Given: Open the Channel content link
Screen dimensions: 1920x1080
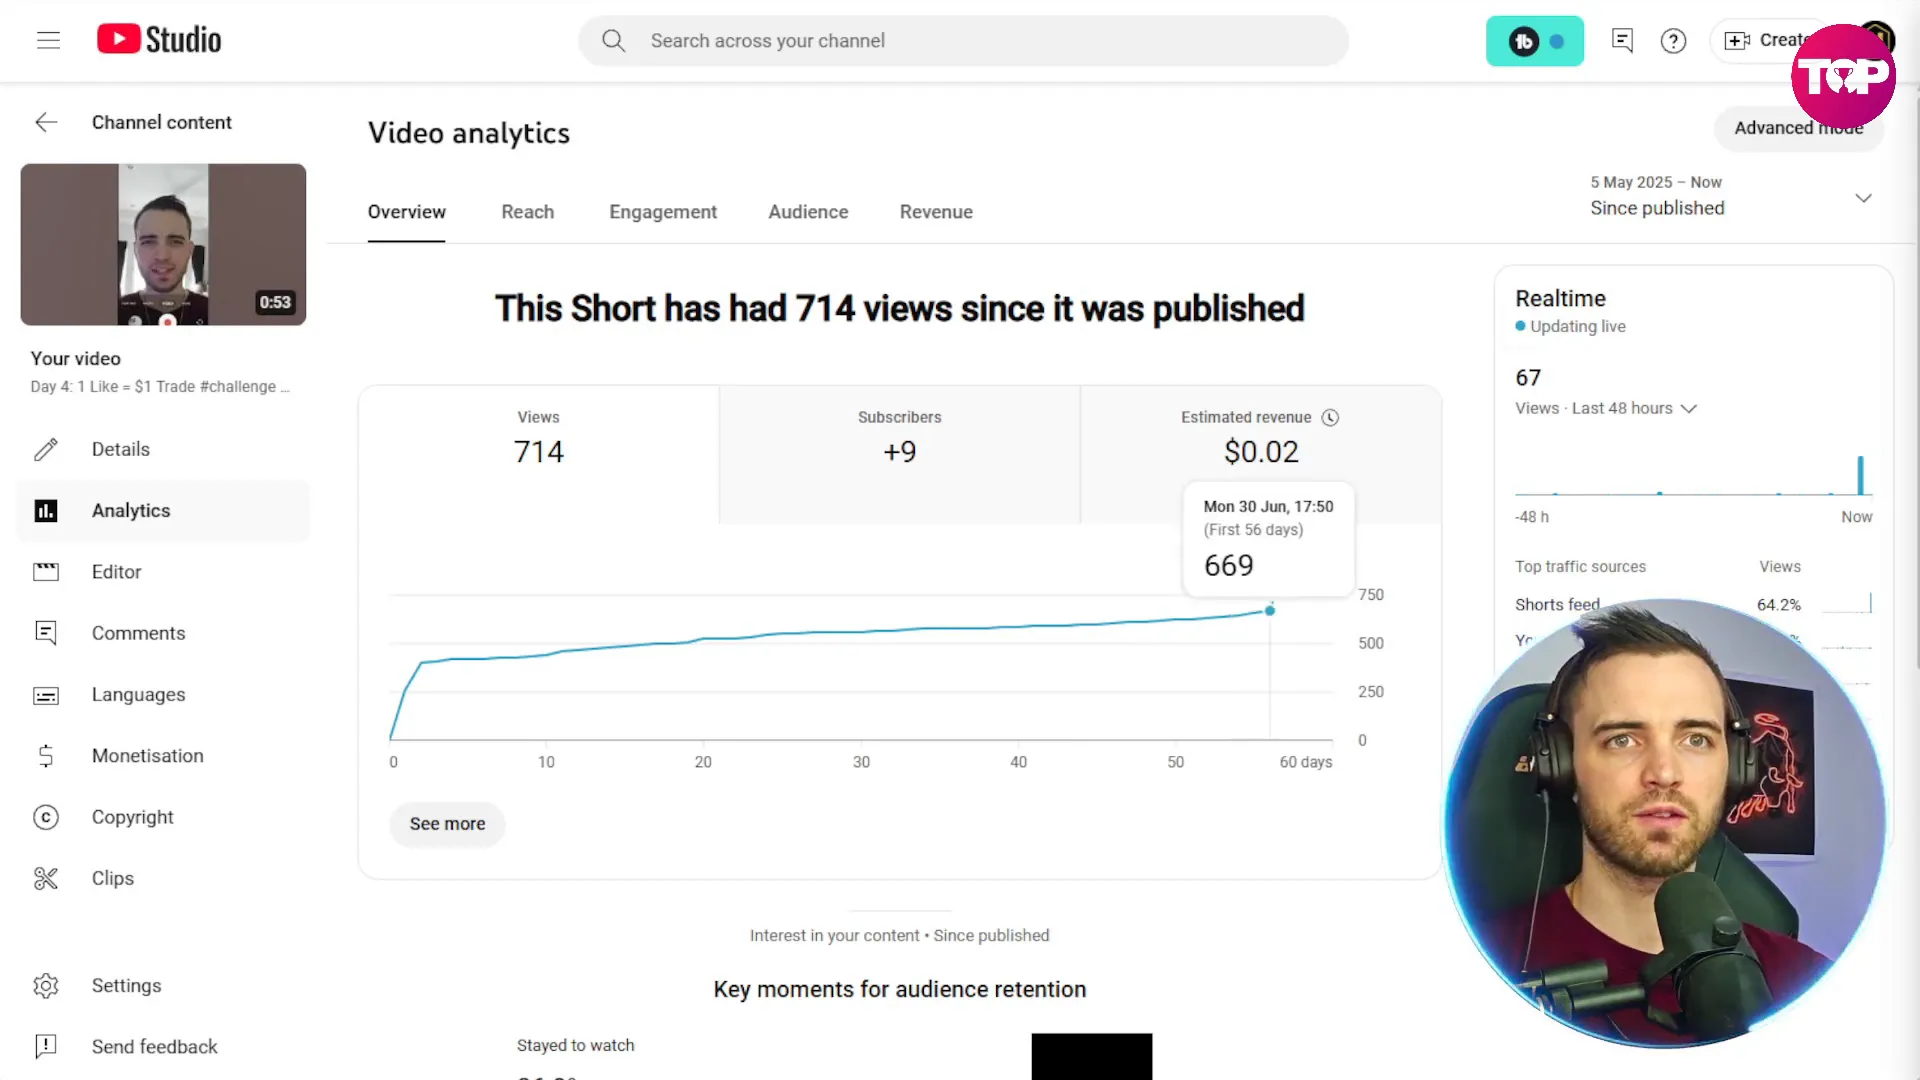Looking at the screenshot, I should click(161, 122).
